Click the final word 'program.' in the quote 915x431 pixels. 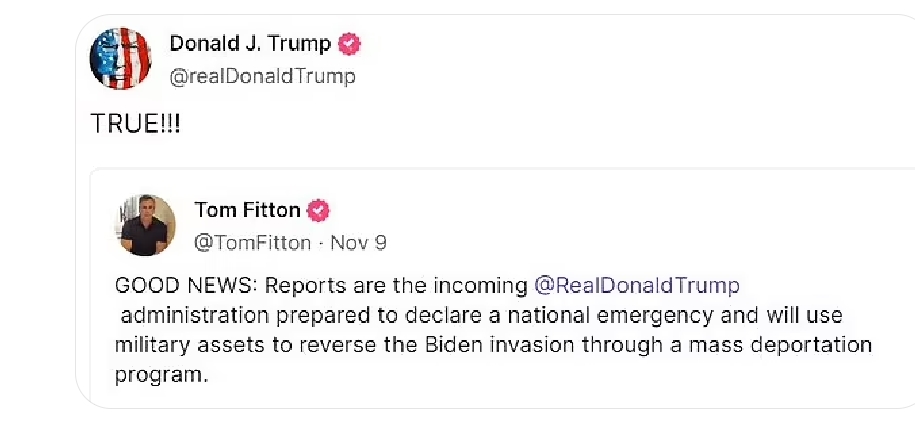(x=161, y=376)
